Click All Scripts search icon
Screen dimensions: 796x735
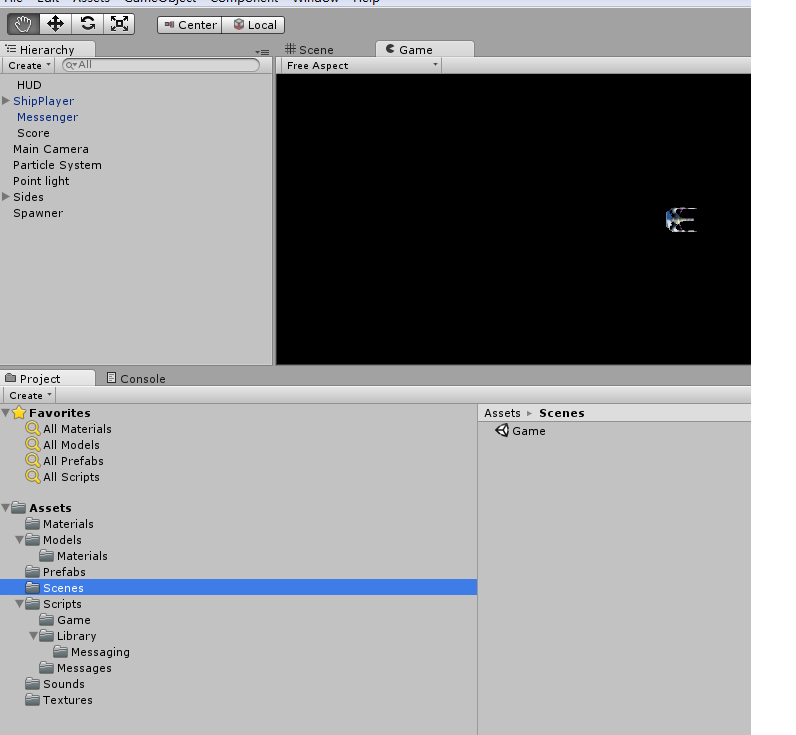click(33, 477)
